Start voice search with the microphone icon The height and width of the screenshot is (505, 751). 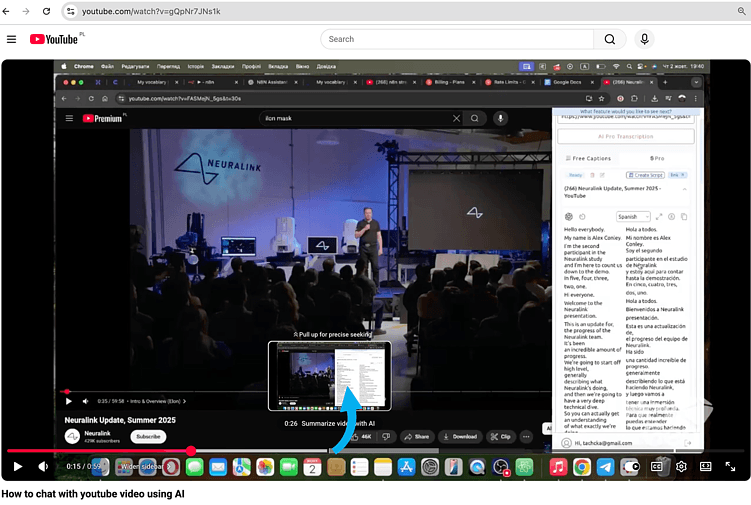(x=645, y=39)
